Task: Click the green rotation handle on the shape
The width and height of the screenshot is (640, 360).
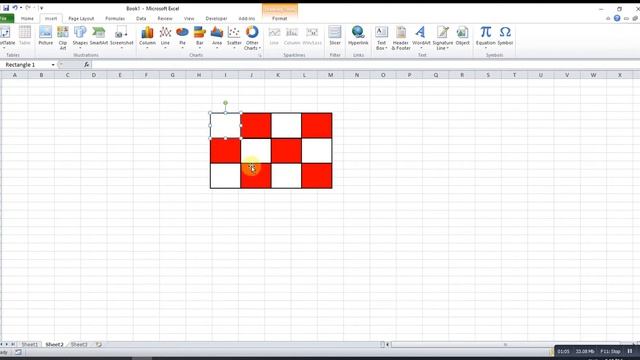Action: [x=225, y=103]
